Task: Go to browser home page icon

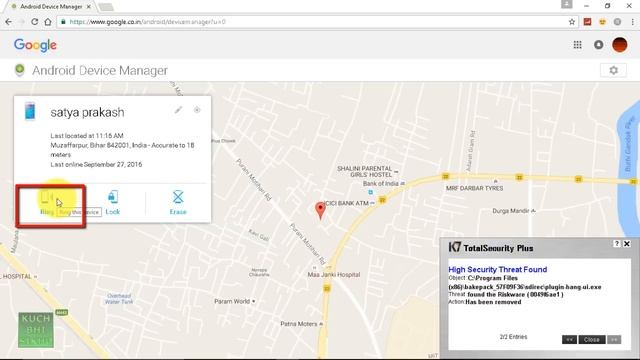Action: (x=48, y=22)
